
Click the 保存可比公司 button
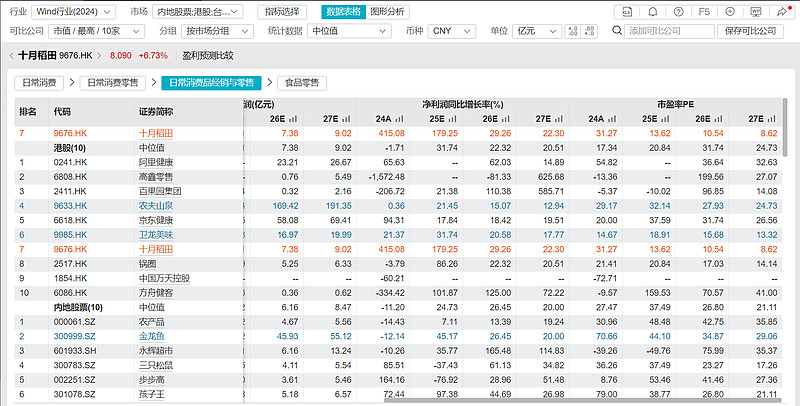pyautogui.click(x=750, y=31)
